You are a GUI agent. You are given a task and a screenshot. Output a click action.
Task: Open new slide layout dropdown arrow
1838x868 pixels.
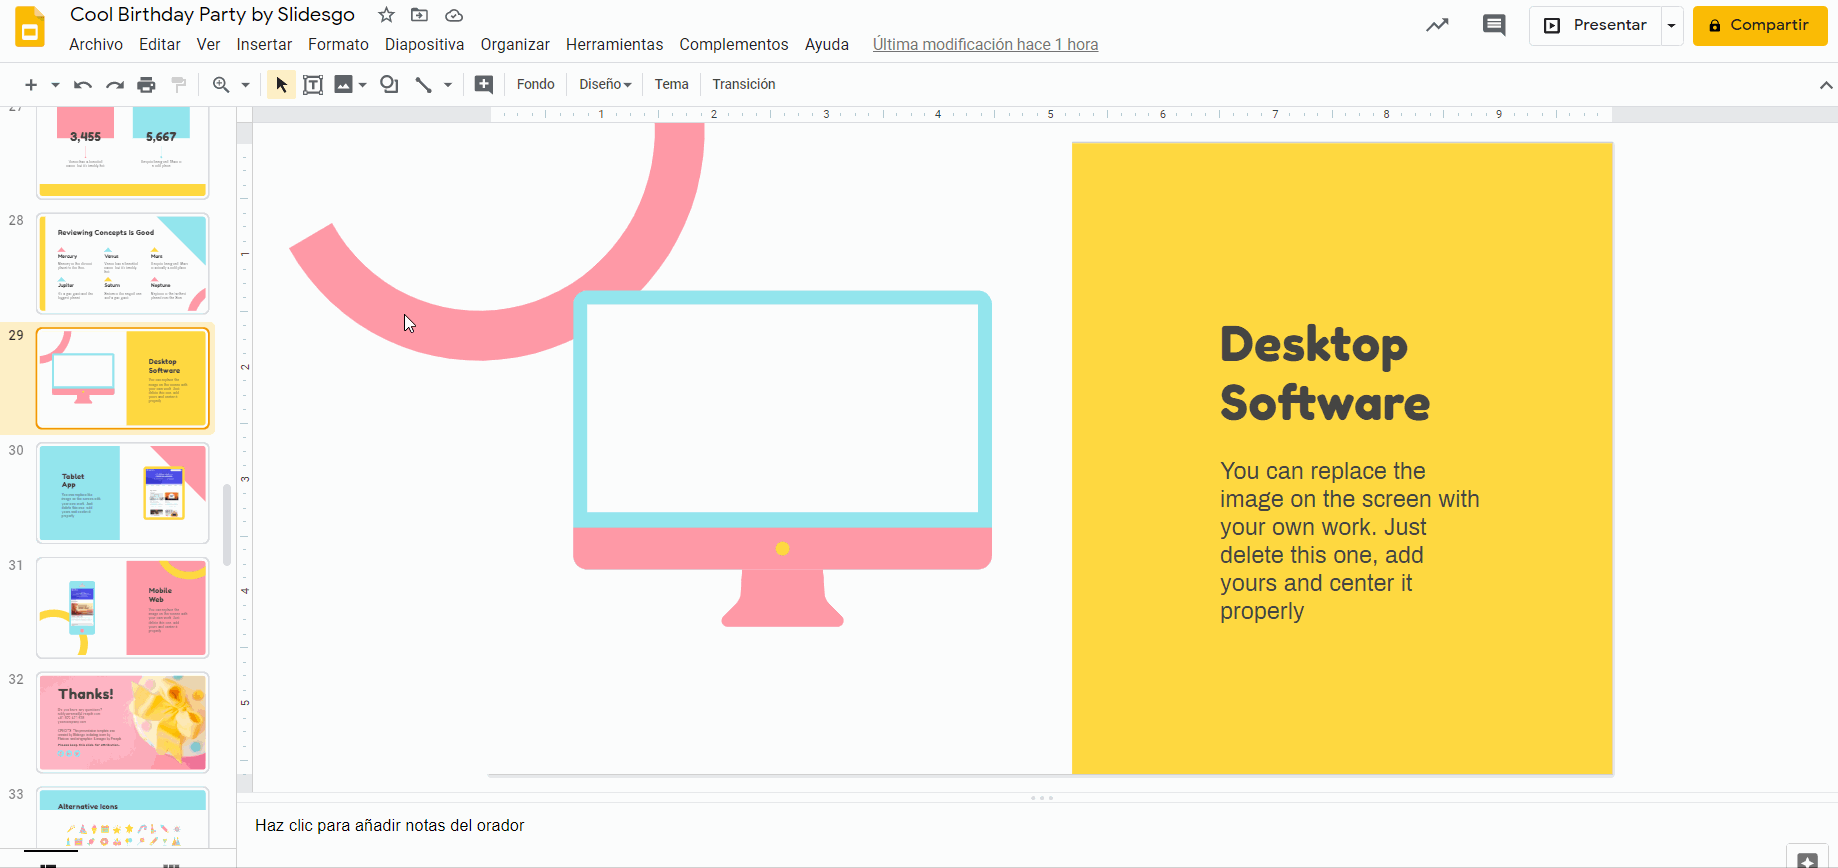(x=55, y=85)
